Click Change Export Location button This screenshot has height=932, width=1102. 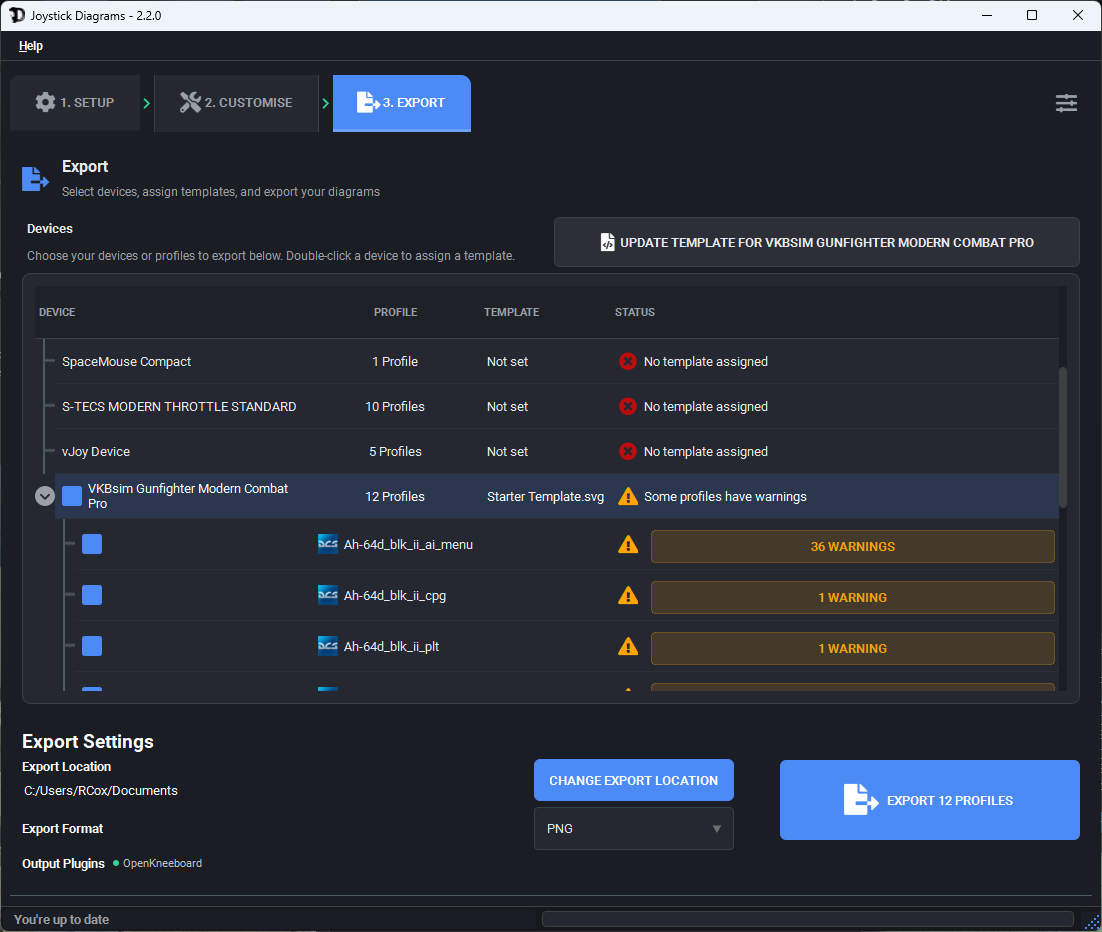[x=633, y=780]
